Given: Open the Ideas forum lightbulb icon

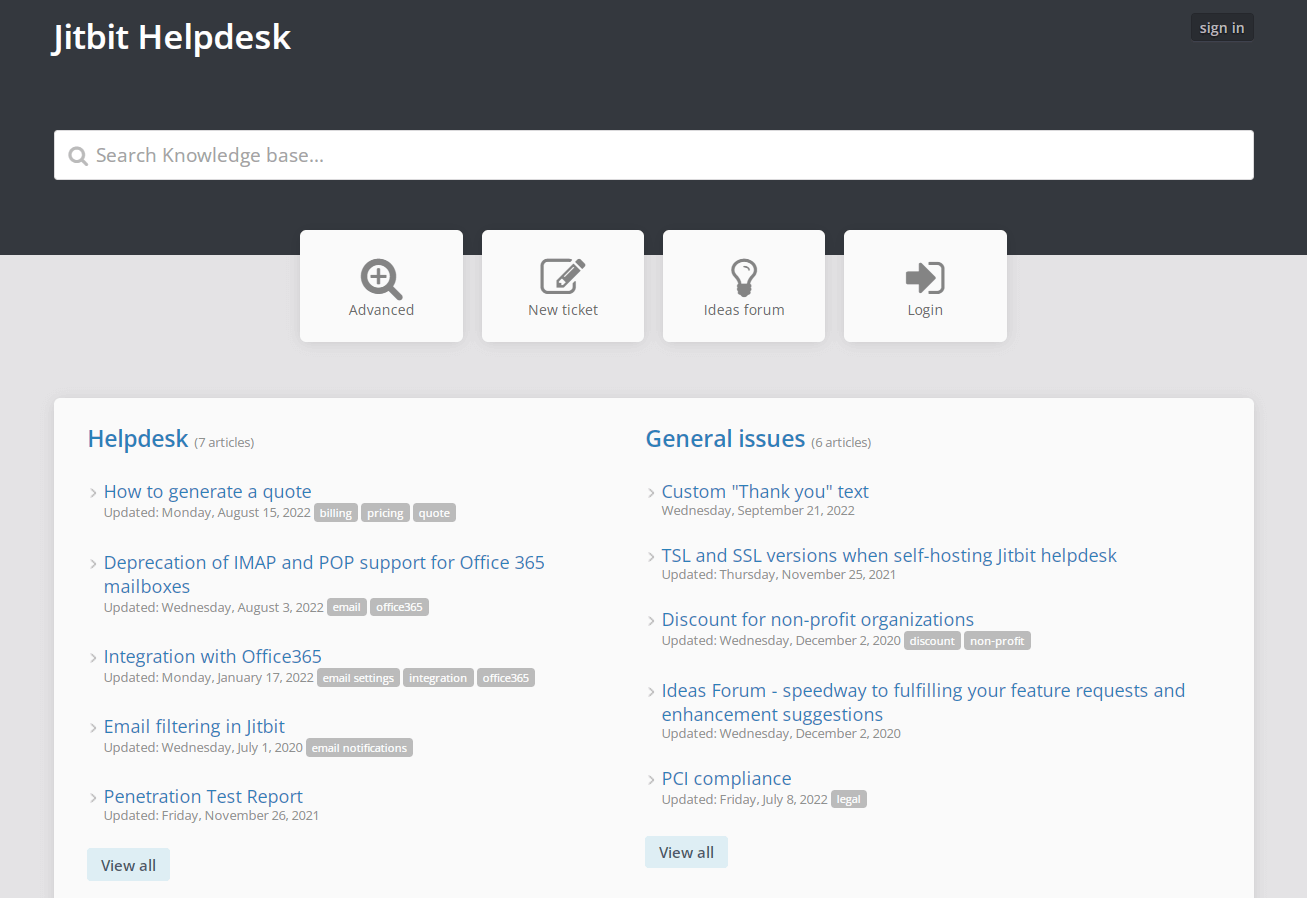Looking at the screenshot, I should [744, 278].
